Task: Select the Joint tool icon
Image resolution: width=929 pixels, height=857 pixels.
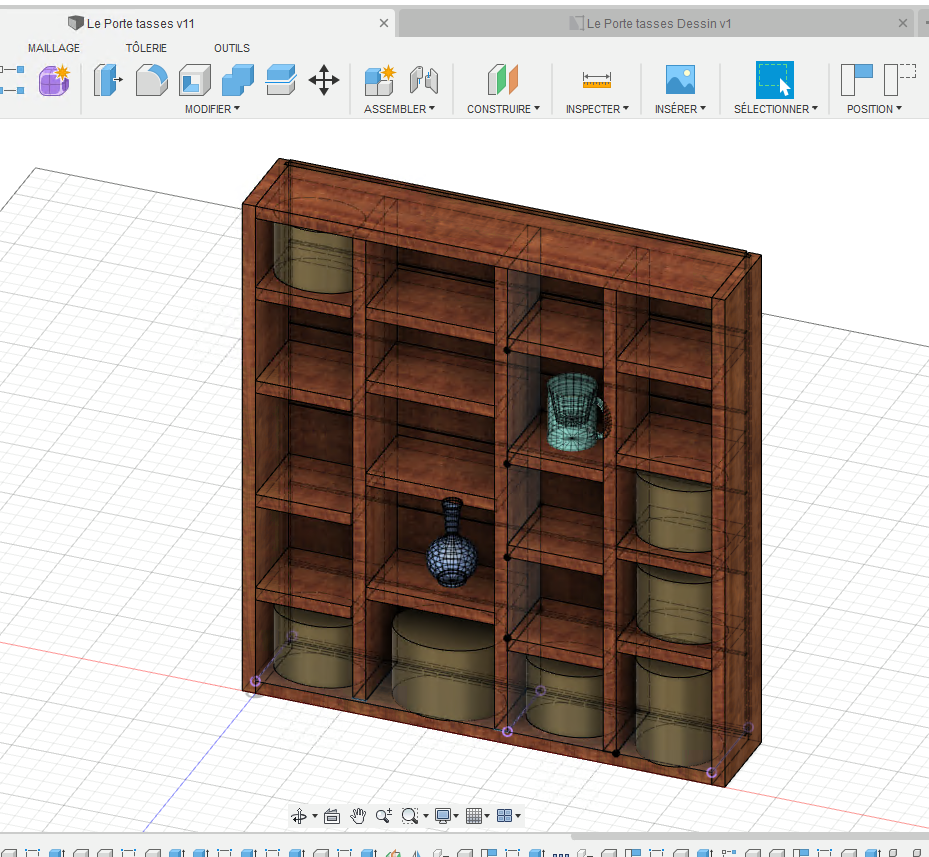Action: pos(424,80)
